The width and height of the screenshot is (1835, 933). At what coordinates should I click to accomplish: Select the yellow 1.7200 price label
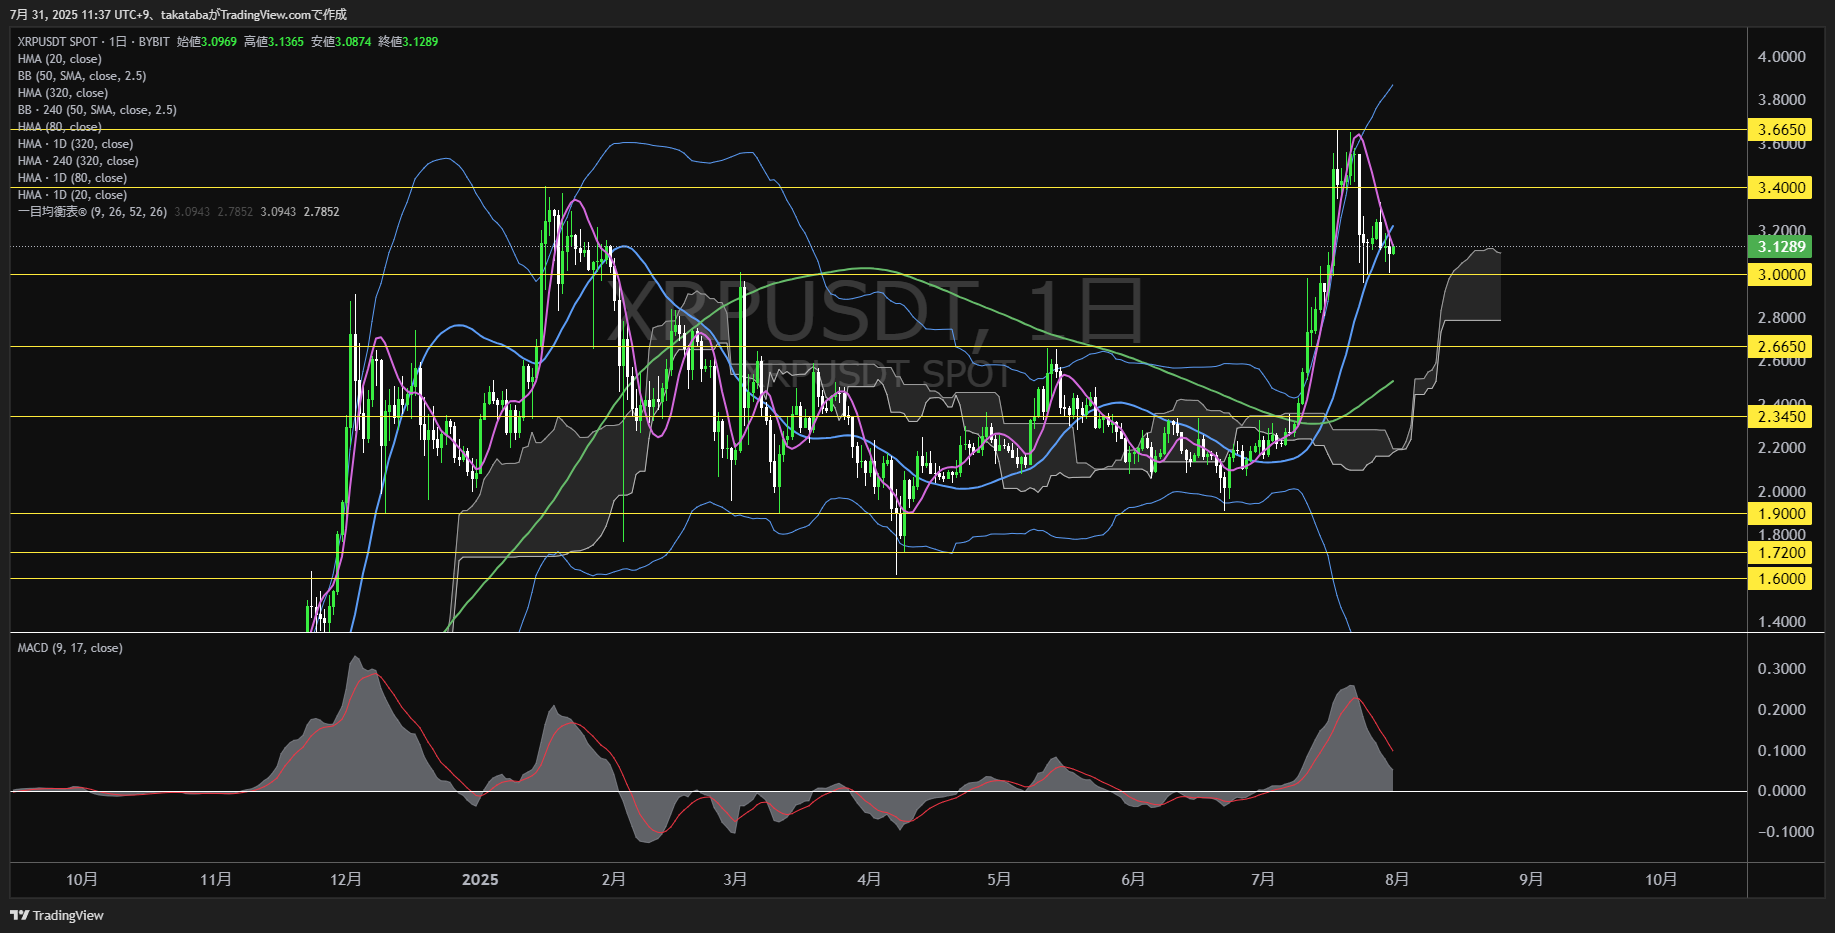(1780, 552)
